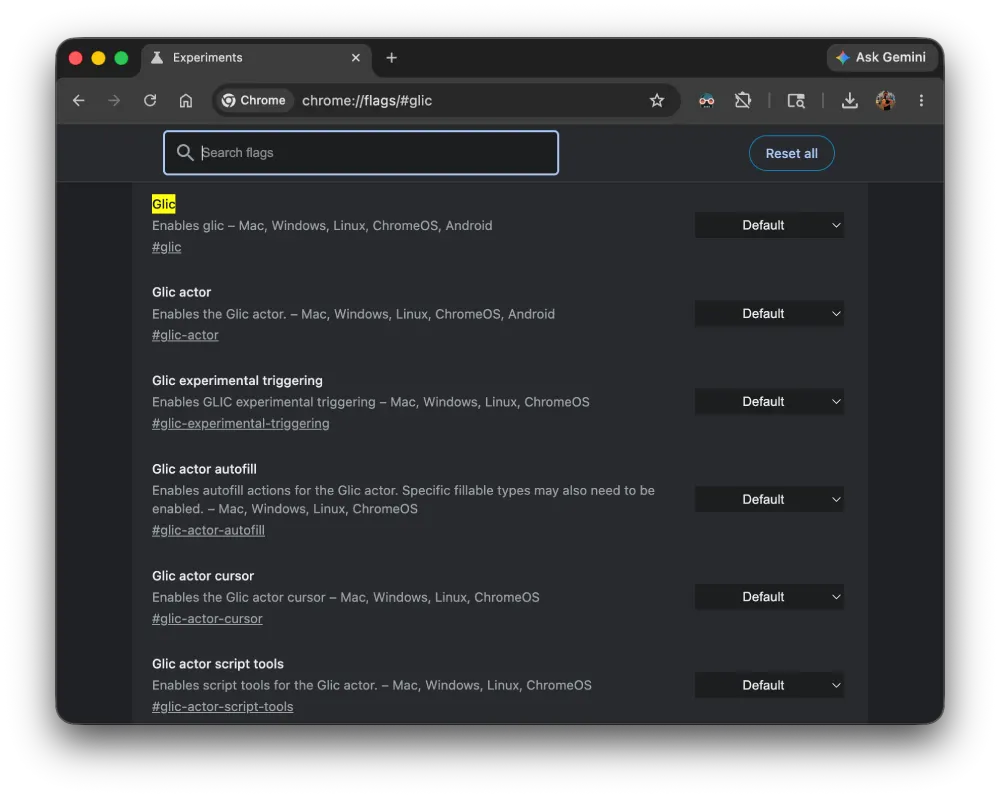Viewport: 1000px width, 798px height.
Task: Click the window's yellow minimize button
Action: point(98,58)
